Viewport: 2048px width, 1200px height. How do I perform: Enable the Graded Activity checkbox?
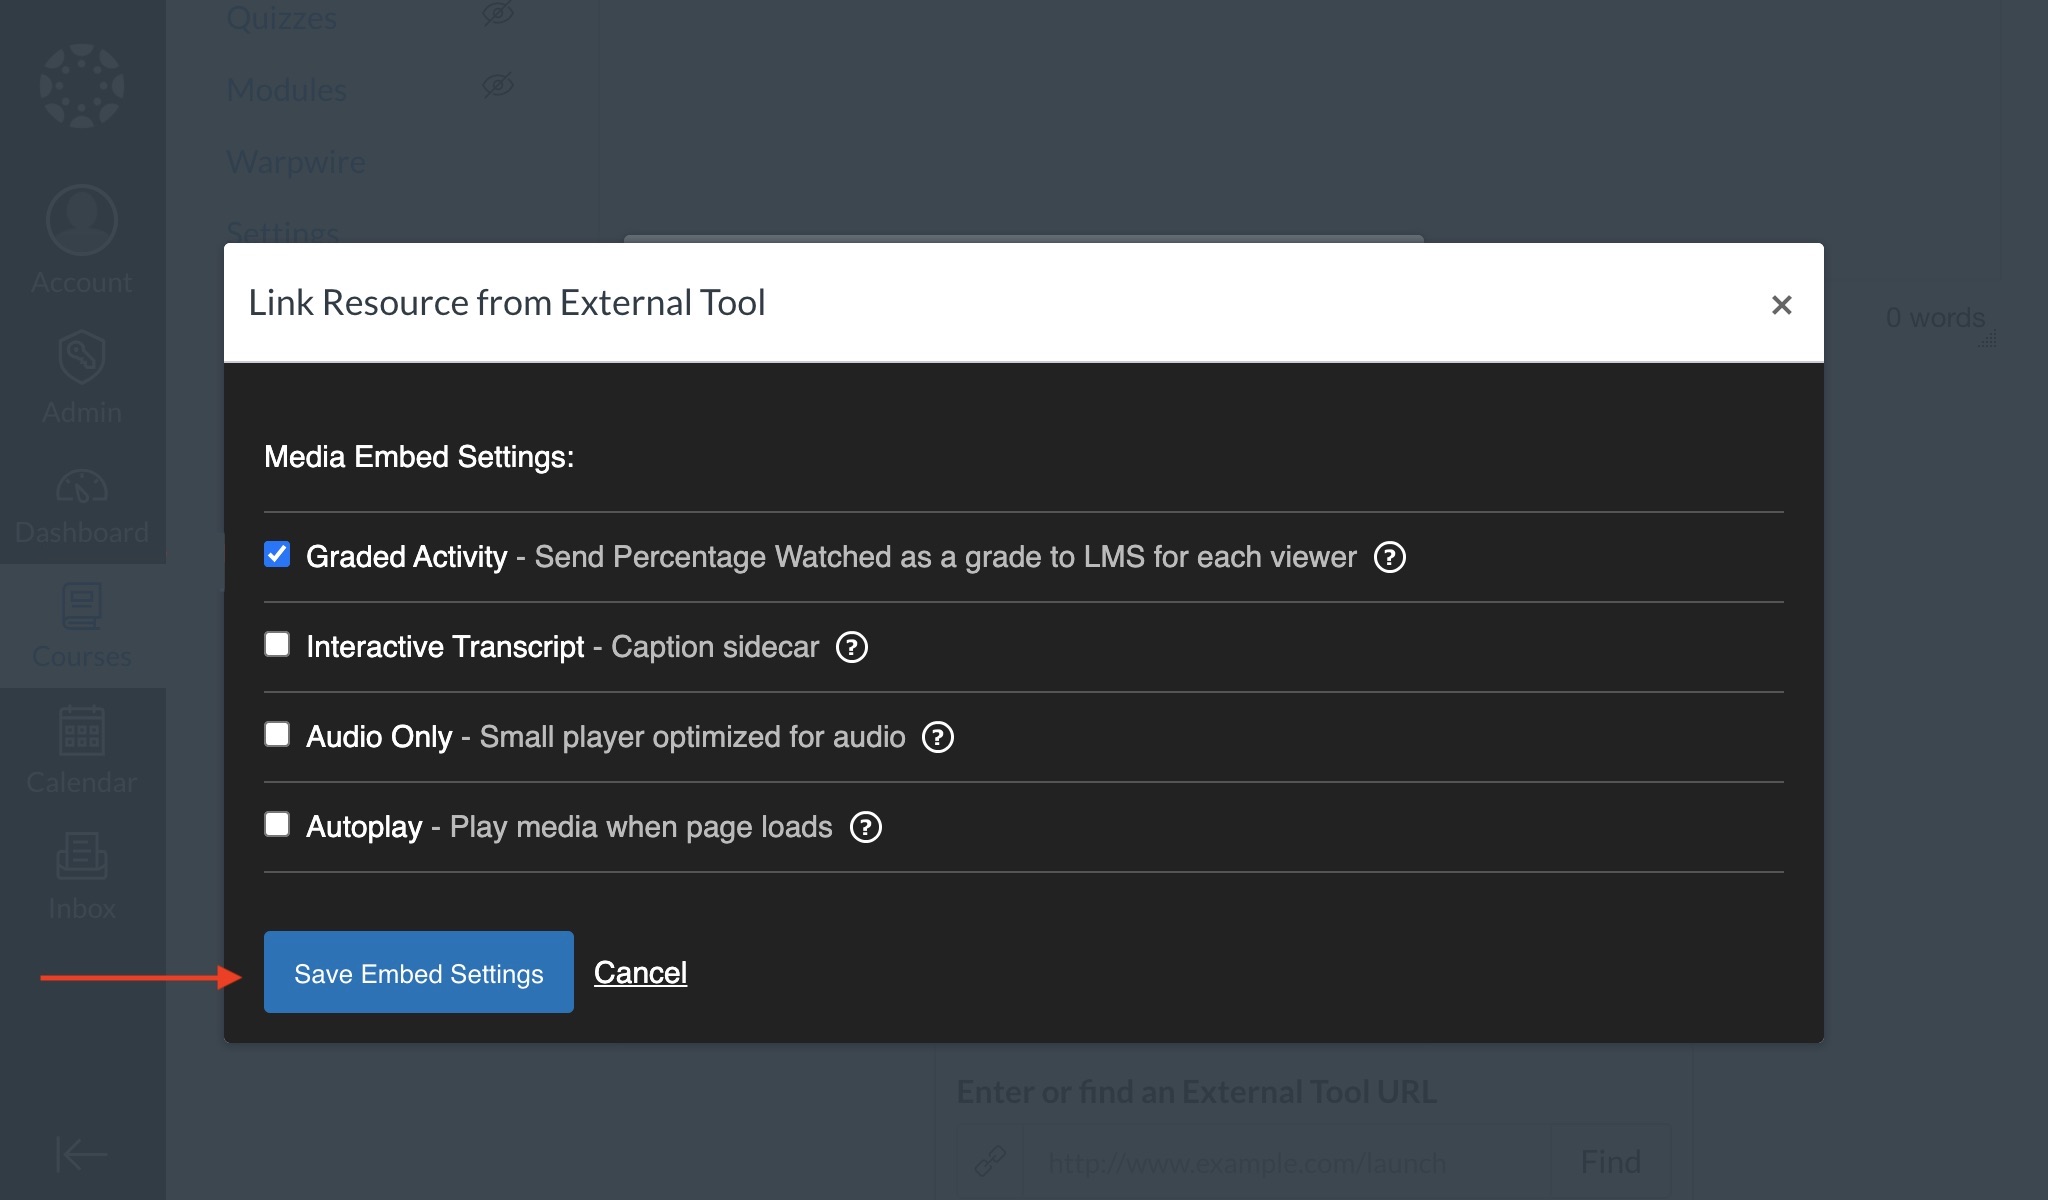coord(276,554)
